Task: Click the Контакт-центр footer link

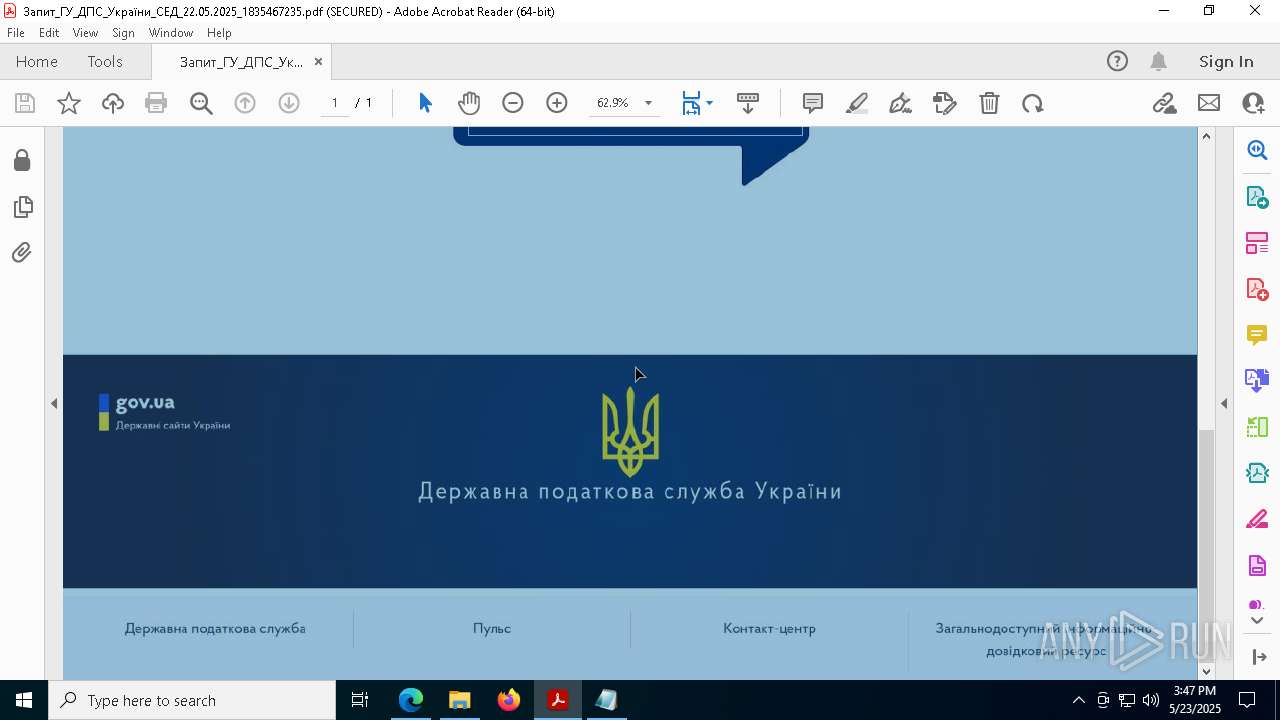Action: click(x=769, y=628)
